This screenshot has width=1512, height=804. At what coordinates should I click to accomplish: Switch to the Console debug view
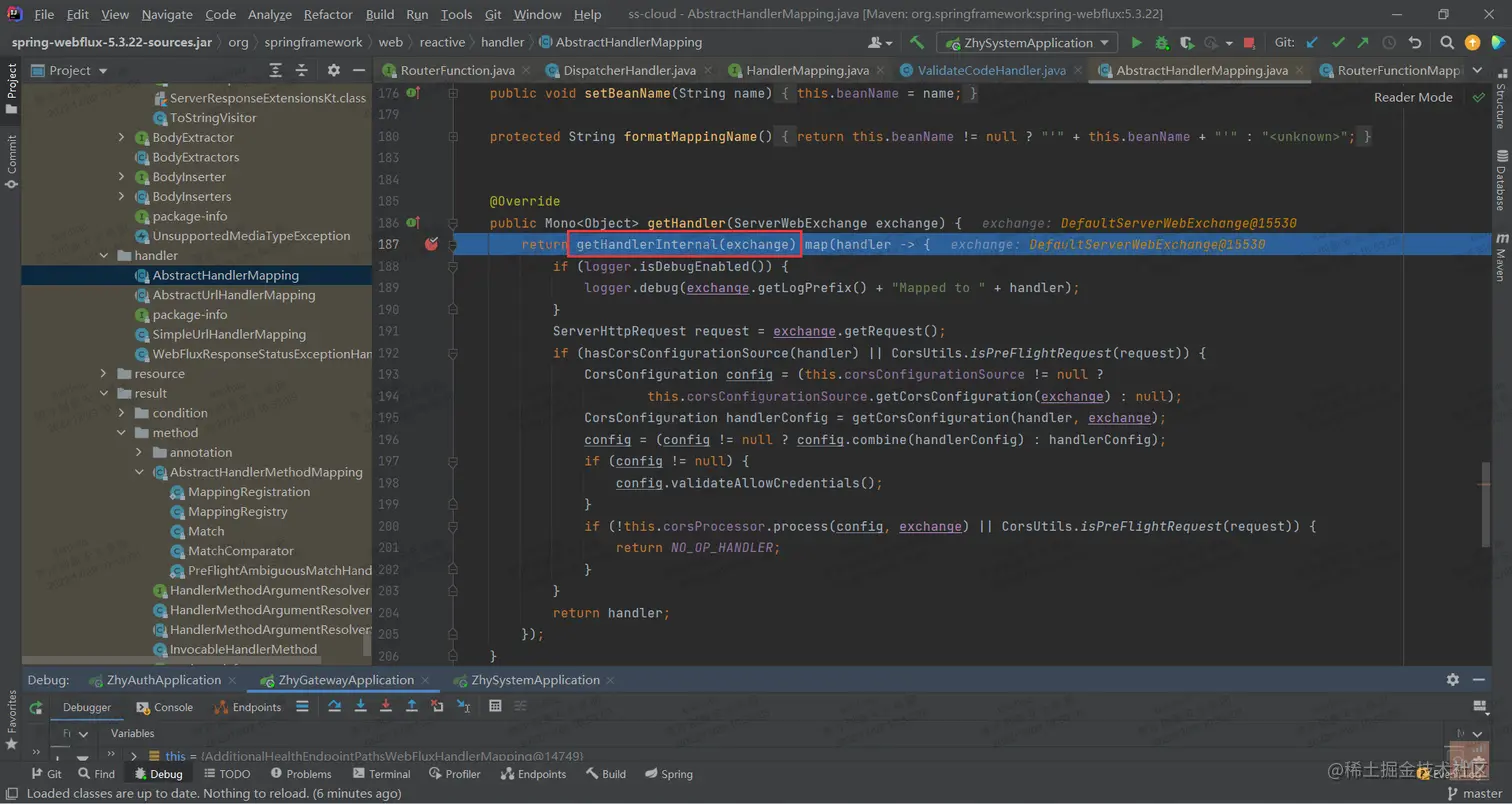172,707
